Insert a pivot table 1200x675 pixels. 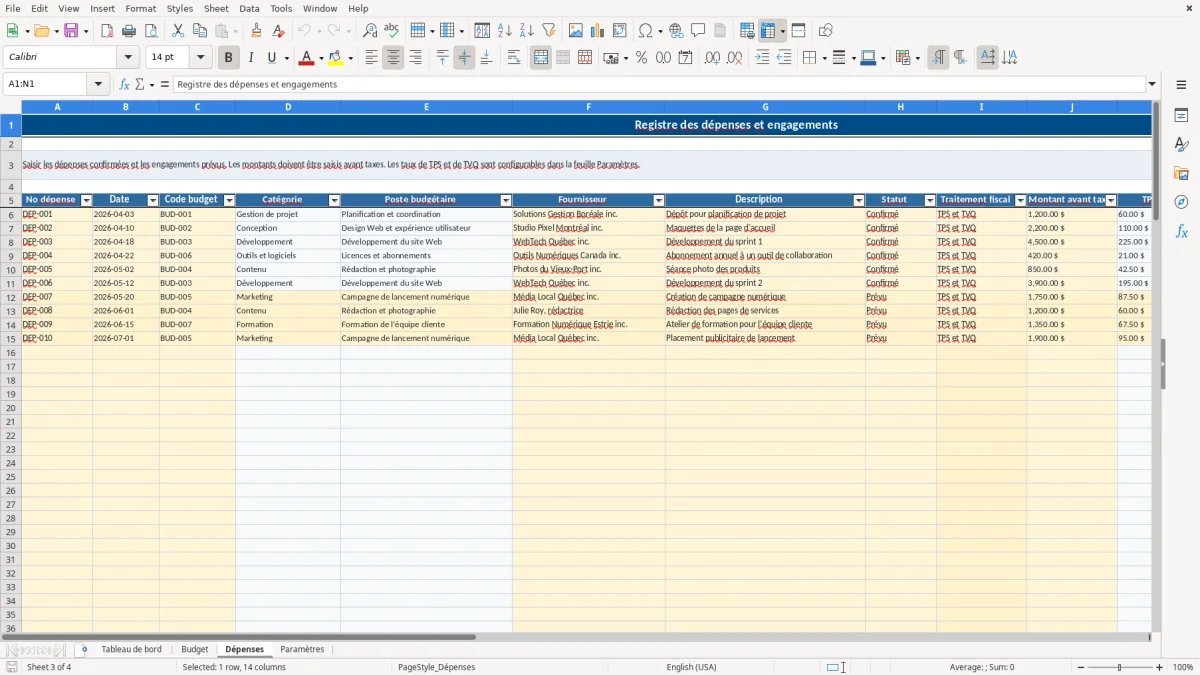620,31
